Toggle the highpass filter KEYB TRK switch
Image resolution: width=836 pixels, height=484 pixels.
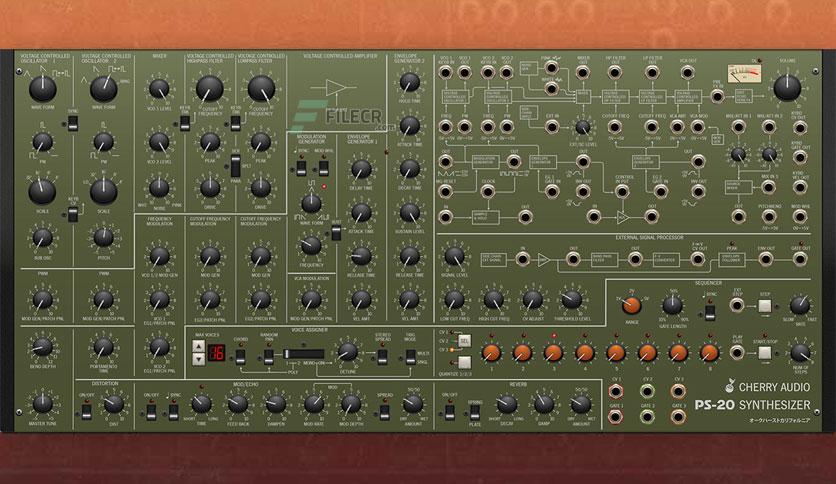(184, 124)
